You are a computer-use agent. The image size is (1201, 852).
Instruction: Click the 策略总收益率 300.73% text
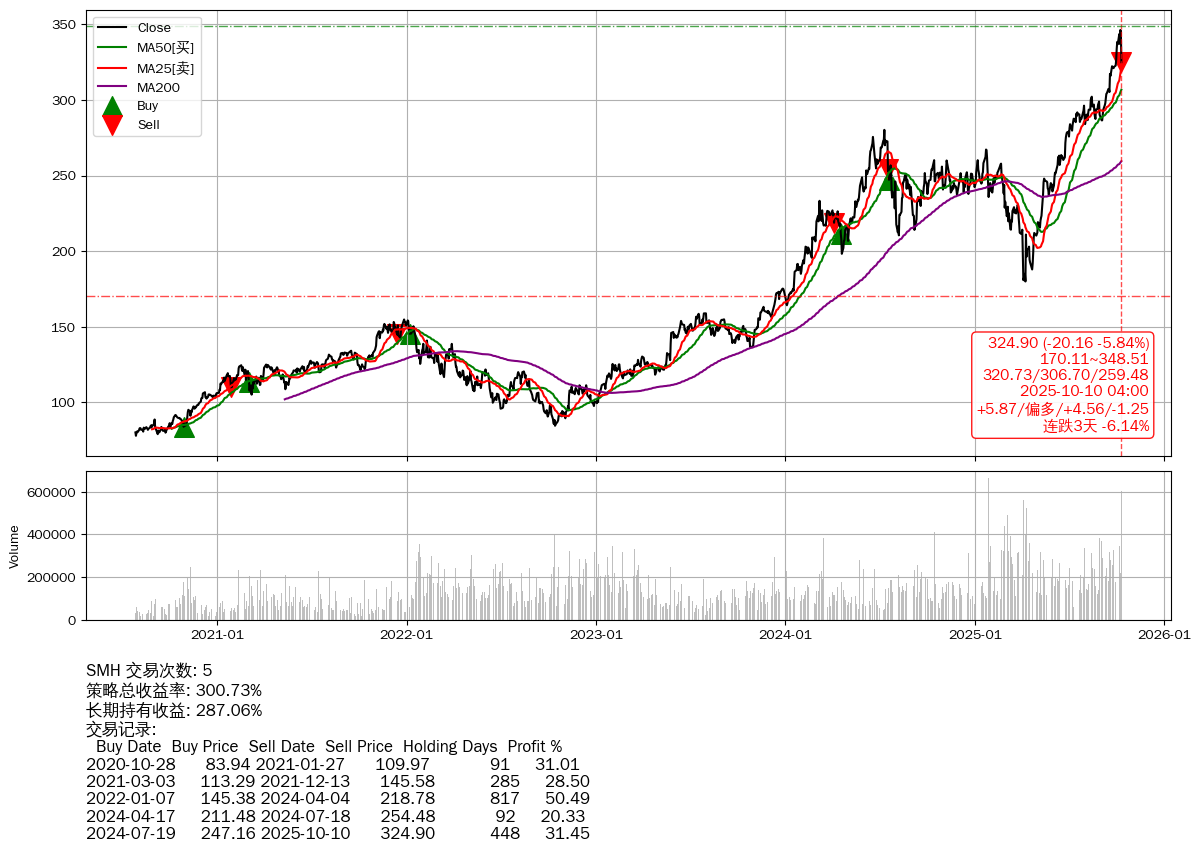coord(174,690)
